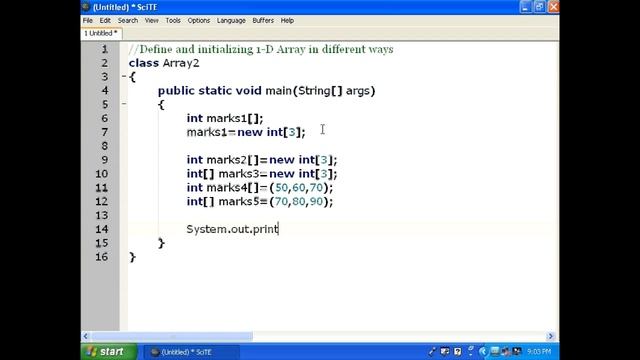
Task: Click line number 16 in the margin
Action: coord(102,257)
